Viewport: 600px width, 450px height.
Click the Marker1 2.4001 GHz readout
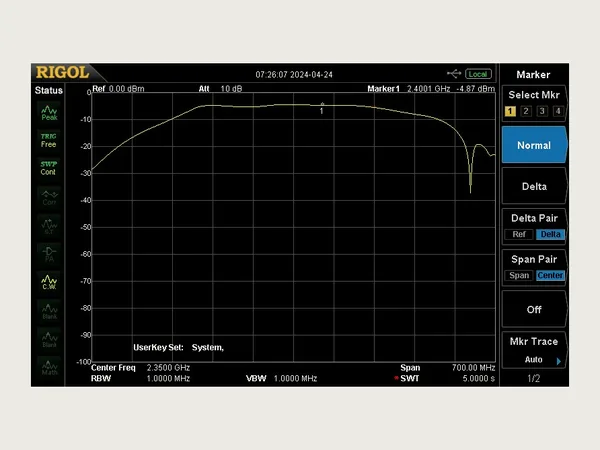(x=409, y=89)
